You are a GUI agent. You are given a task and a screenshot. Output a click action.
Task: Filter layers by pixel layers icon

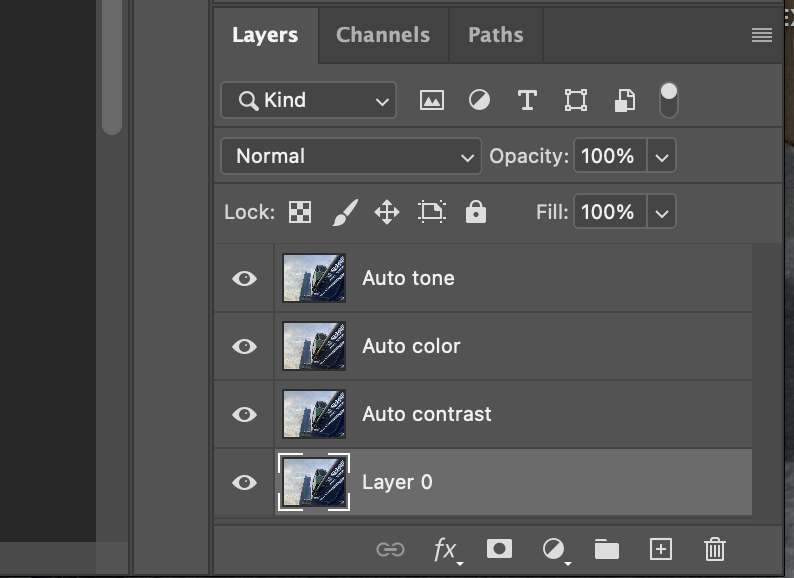[432, 100]
